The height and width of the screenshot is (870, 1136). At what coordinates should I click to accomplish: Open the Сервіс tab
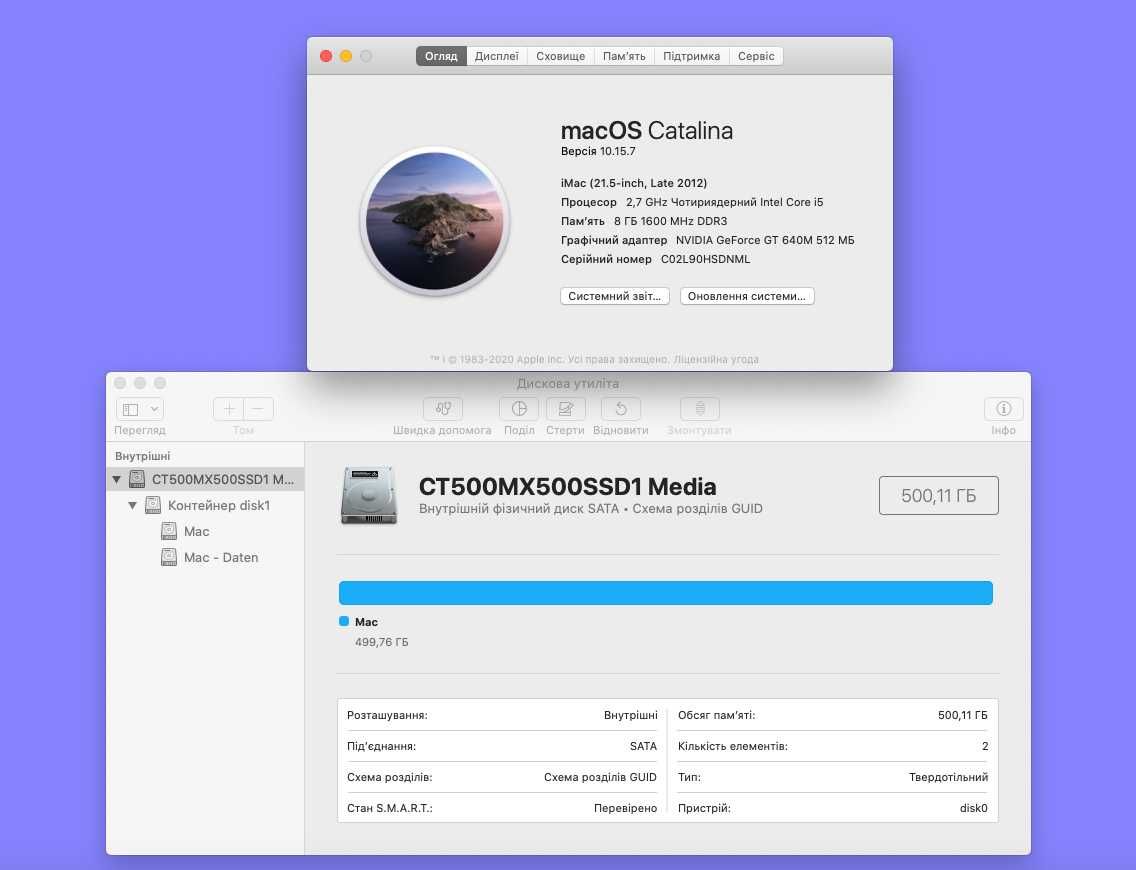[756, 56]
